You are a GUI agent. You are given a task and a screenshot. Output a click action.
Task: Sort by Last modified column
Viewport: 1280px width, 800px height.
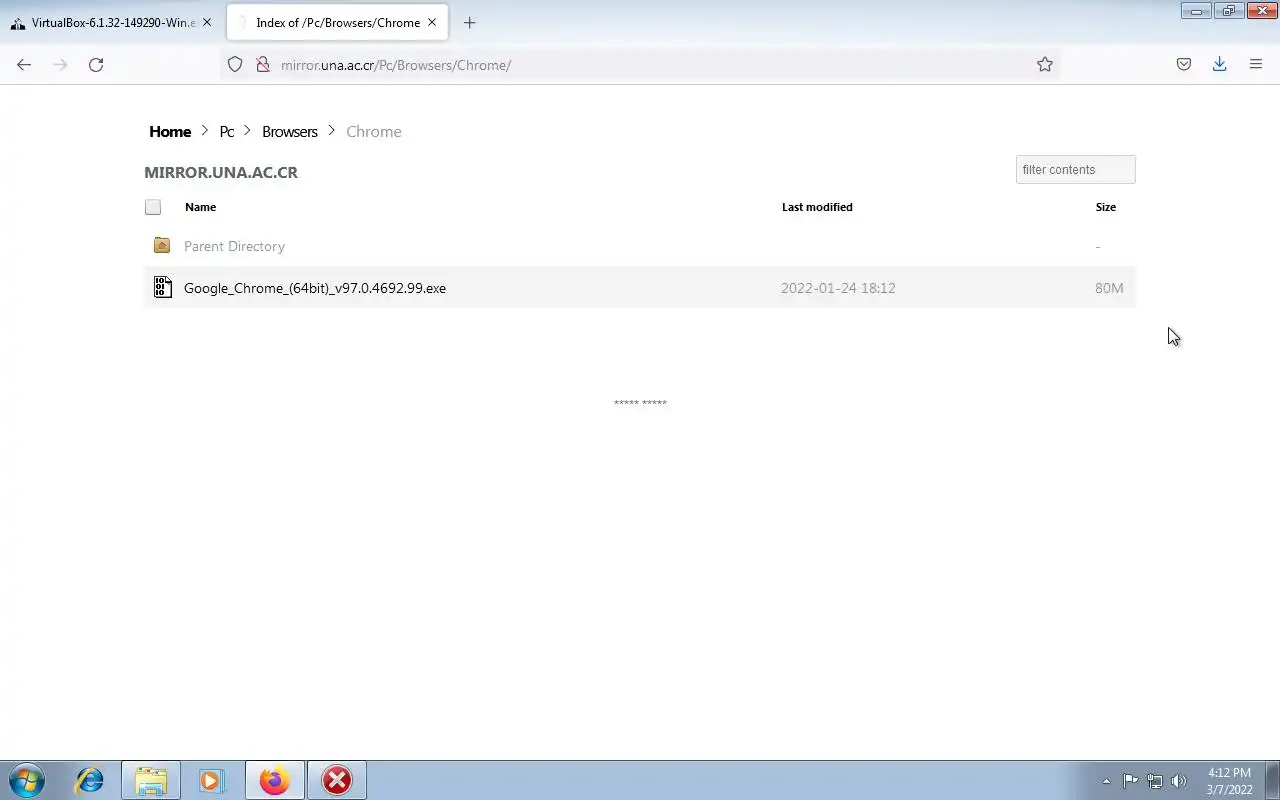(817, 207)
